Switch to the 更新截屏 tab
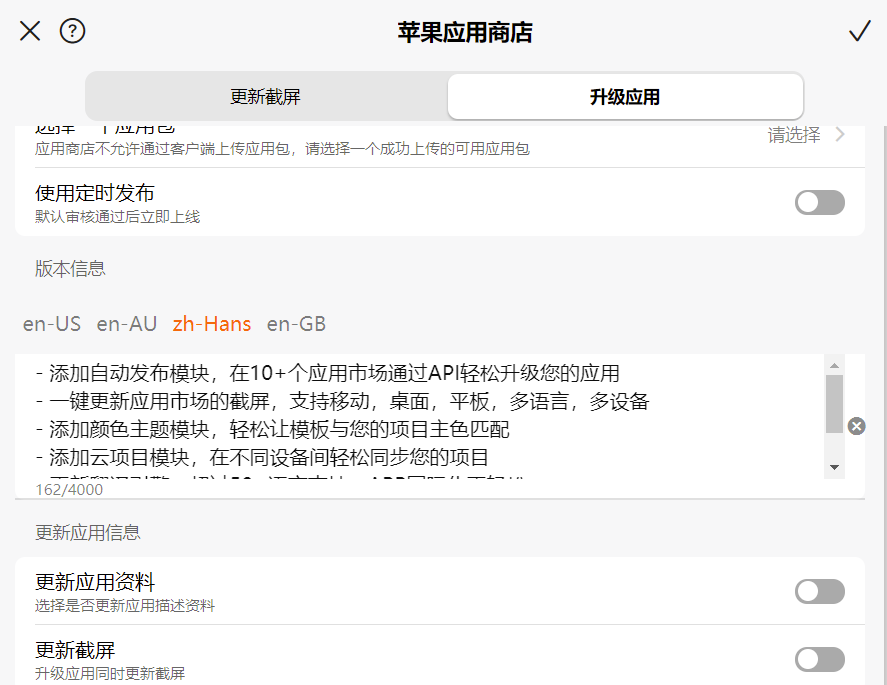887x685 pixels. (266, 96)
